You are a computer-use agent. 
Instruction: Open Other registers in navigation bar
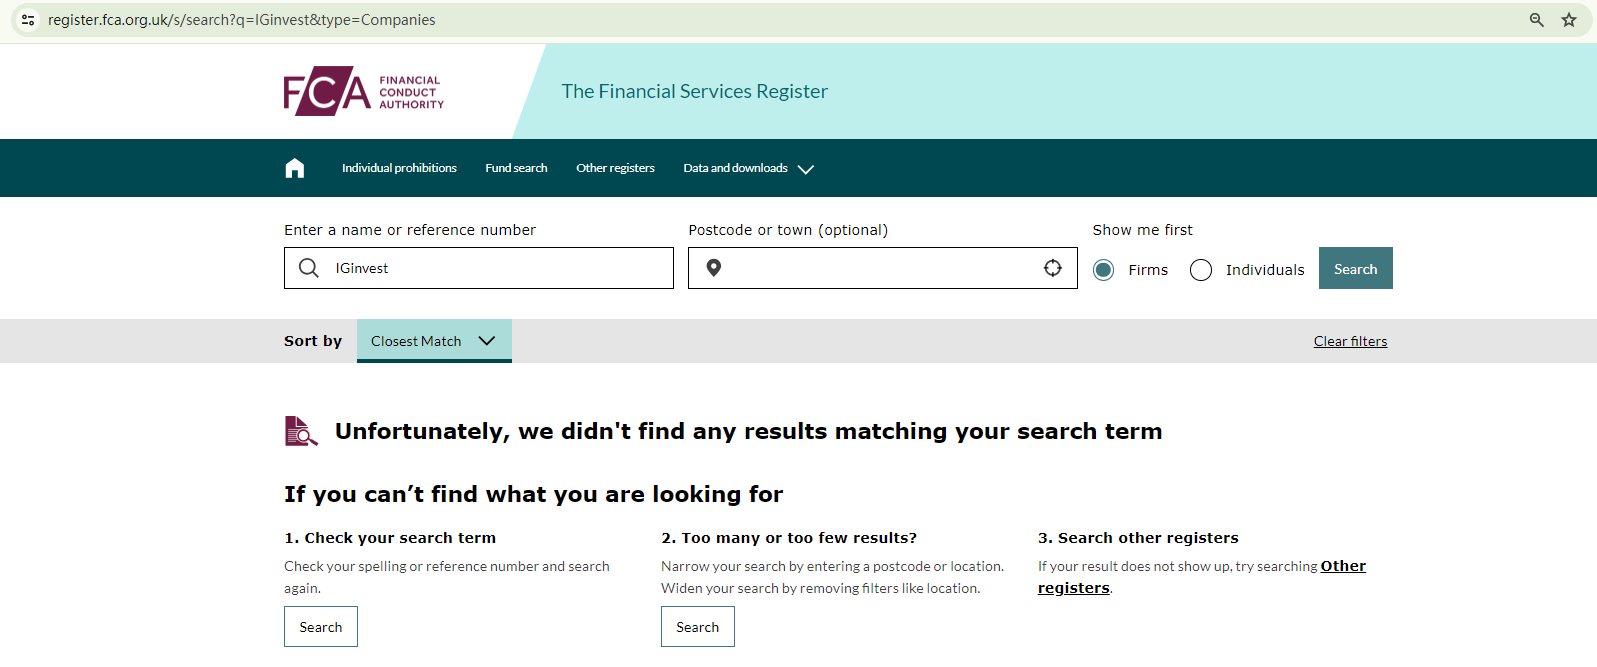point(615,168)
